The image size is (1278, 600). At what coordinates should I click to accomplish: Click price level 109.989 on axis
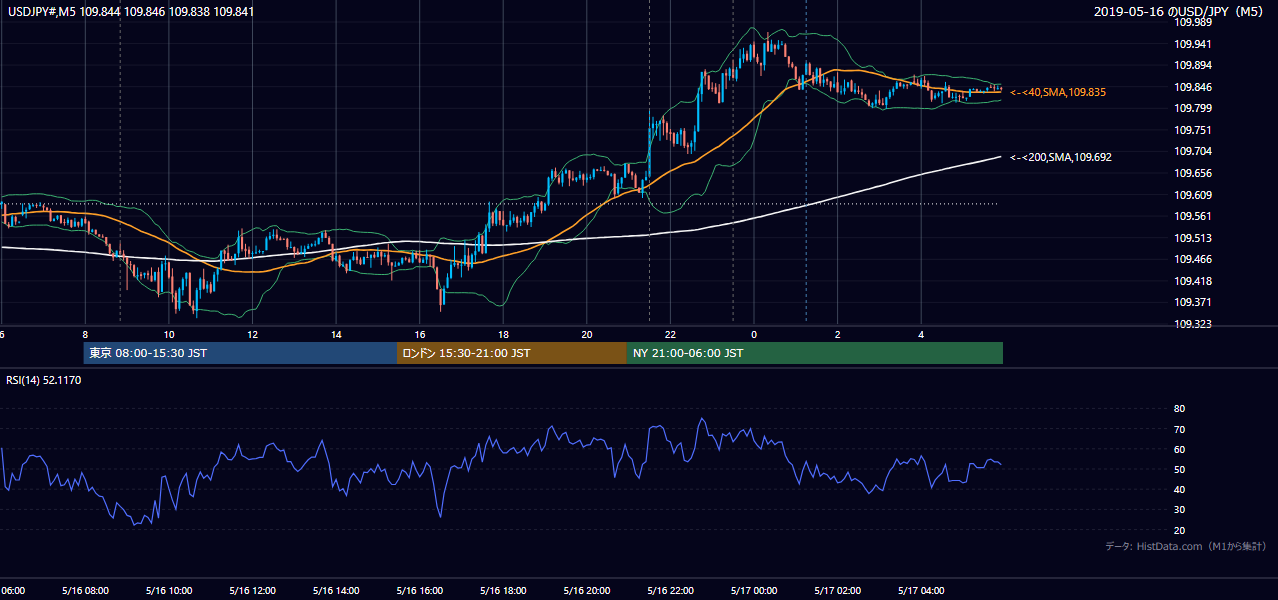pyautogui.click(x=1192, y=22)
